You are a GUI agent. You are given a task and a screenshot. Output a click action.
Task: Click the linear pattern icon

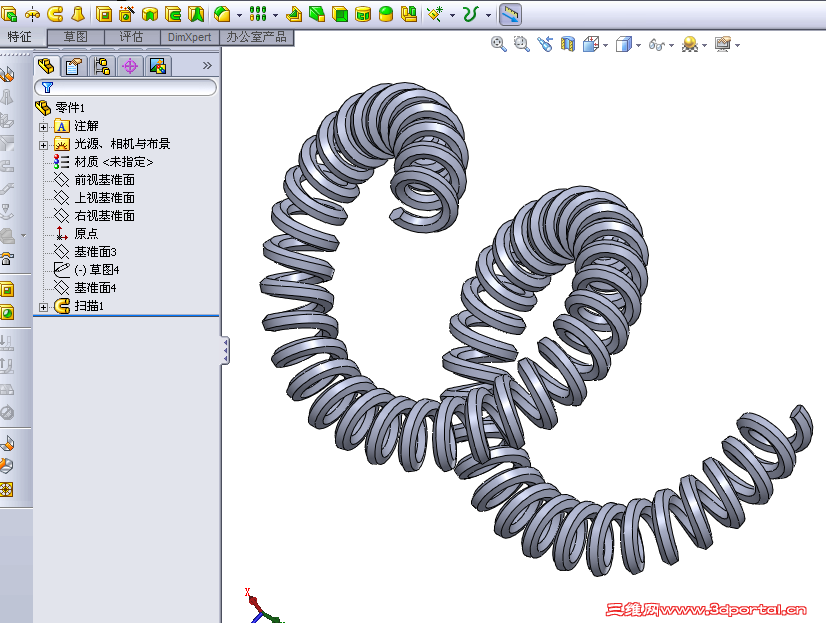tap(258, 14)
